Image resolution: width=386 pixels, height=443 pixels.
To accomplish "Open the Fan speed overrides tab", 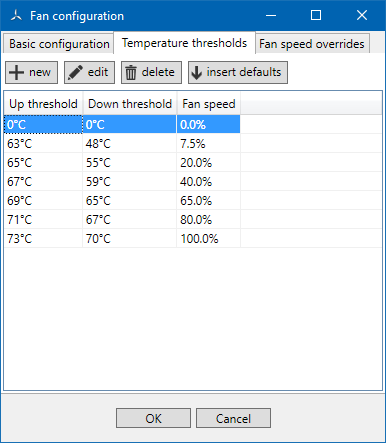I will click(312, 44).
